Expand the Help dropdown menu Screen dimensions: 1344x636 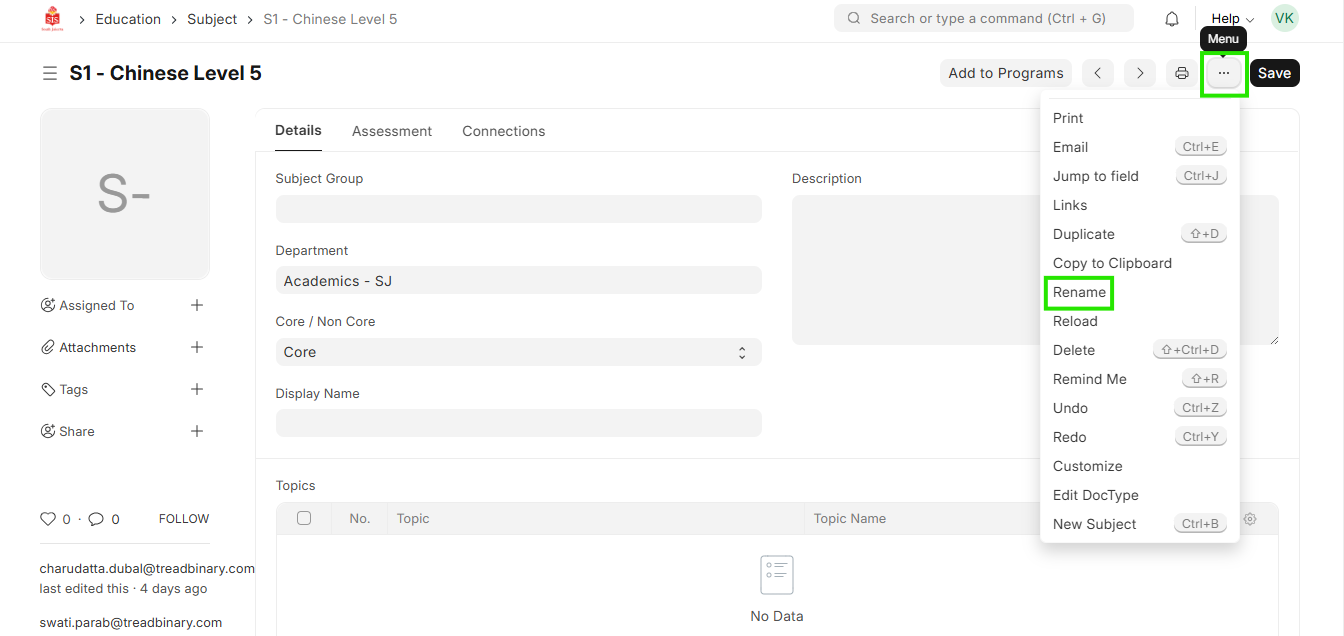coord(1232,19)
